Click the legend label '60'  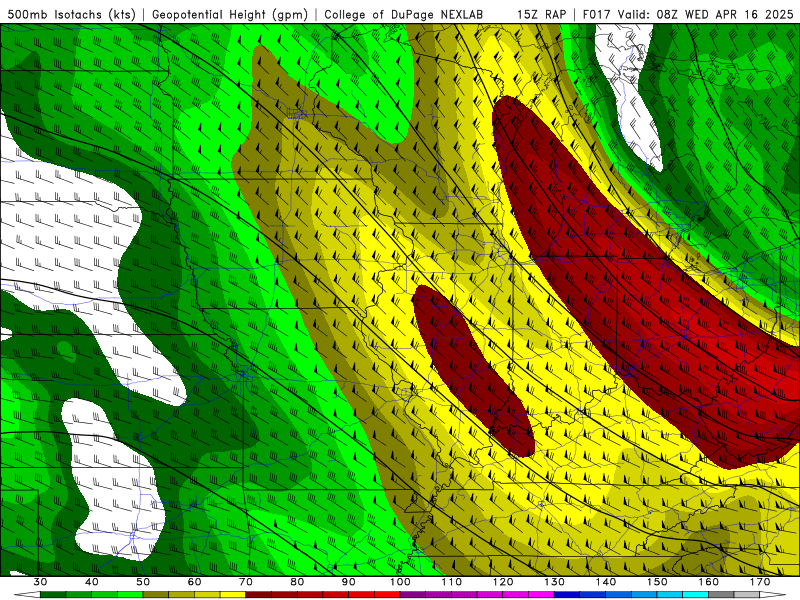tap(194, 582)
